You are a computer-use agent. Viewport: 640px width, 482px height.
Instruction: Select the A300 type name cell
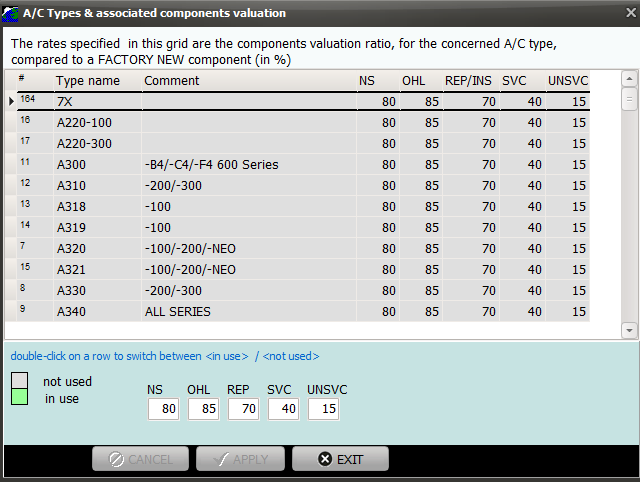tap(98, 164)
